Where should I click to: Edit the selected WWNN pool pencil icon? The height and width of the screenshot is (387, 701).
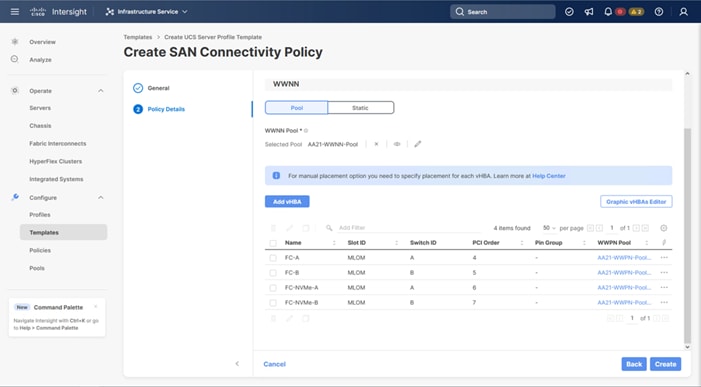point(418,144)
